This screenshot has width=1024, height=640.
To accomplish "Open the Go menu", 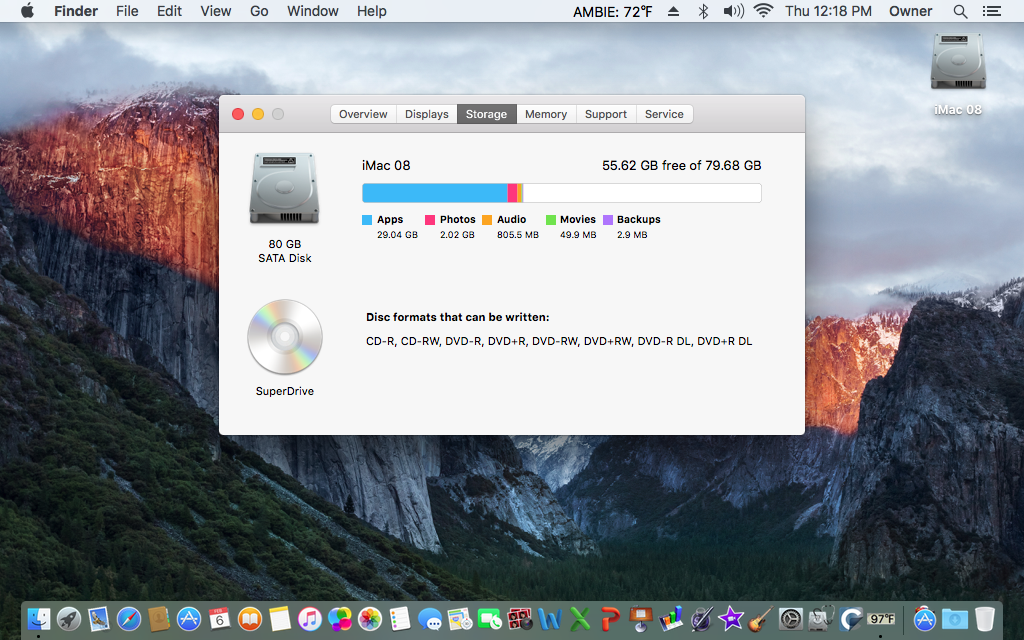I will pos(259,11).
